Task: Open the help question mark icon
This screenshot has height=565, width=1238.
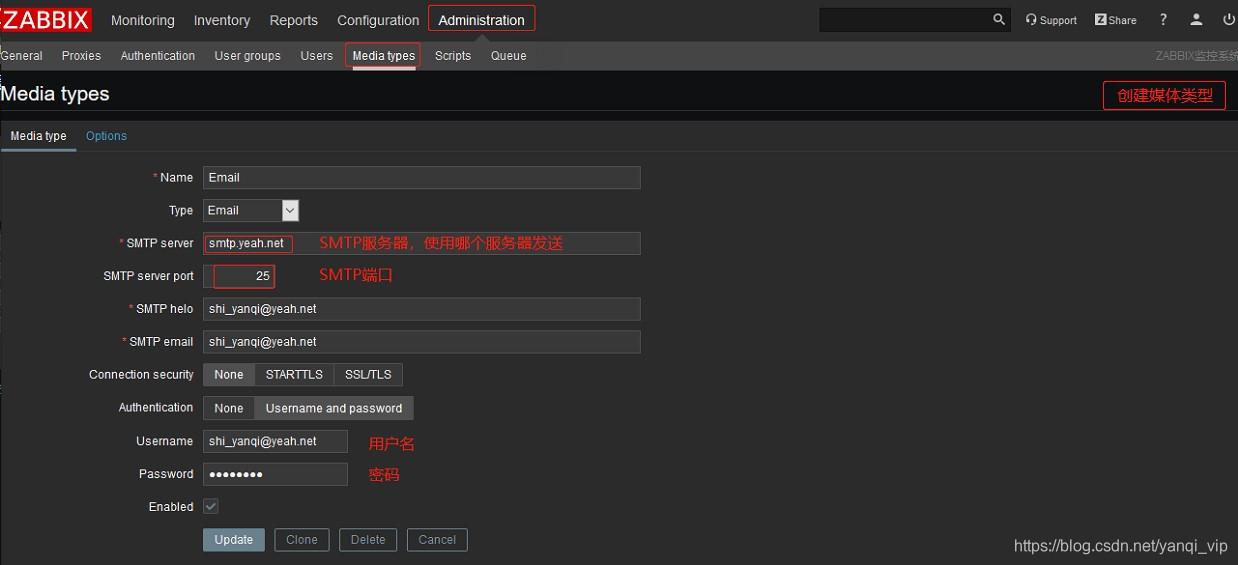Action: tap(1163, 20)
